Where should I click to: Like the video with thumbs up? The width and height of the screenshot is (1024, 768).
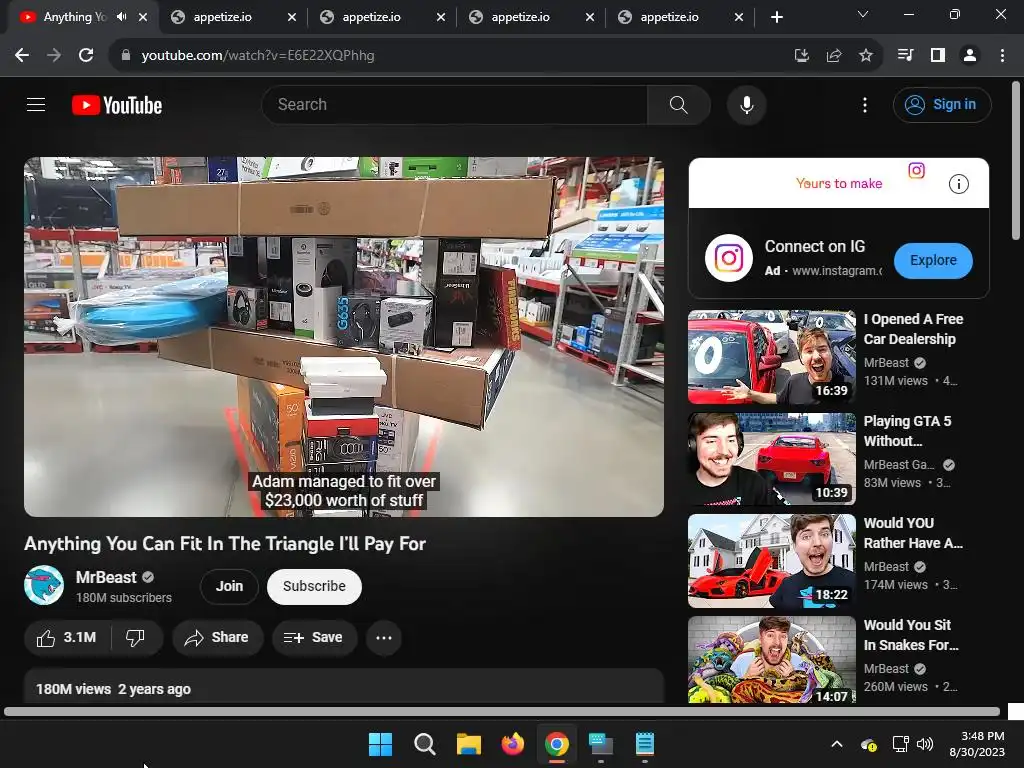pyautogui.click(x=67, y=637)
